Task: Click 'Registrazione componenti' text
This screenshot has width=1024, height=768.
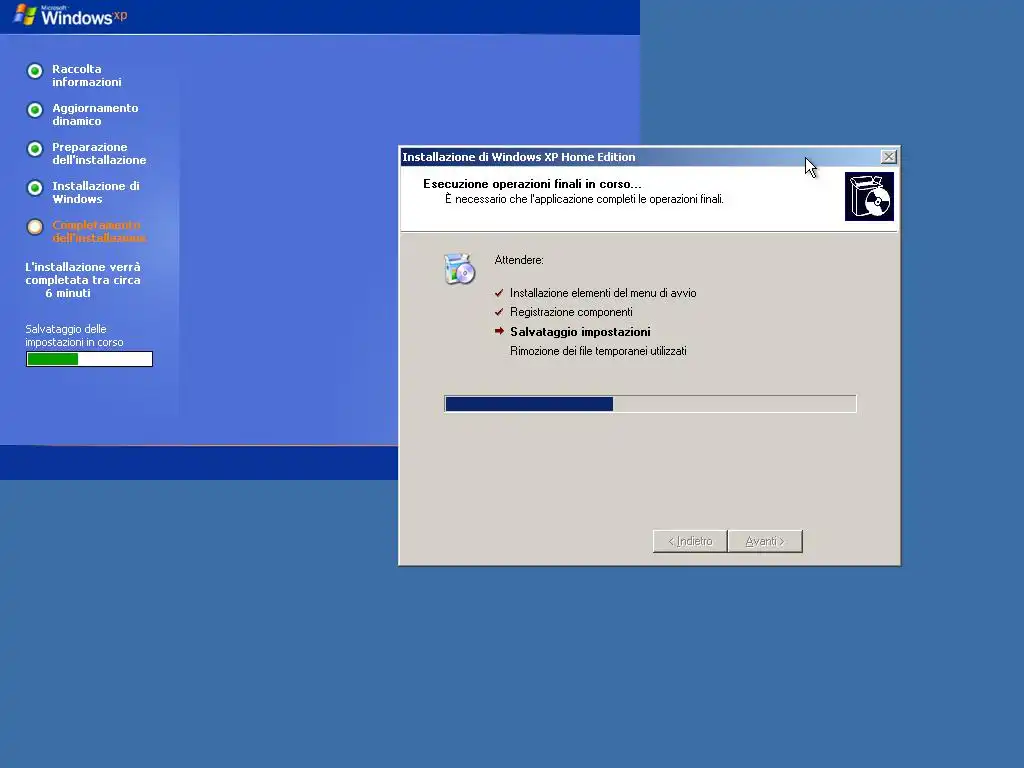Action: pos(571,312)
